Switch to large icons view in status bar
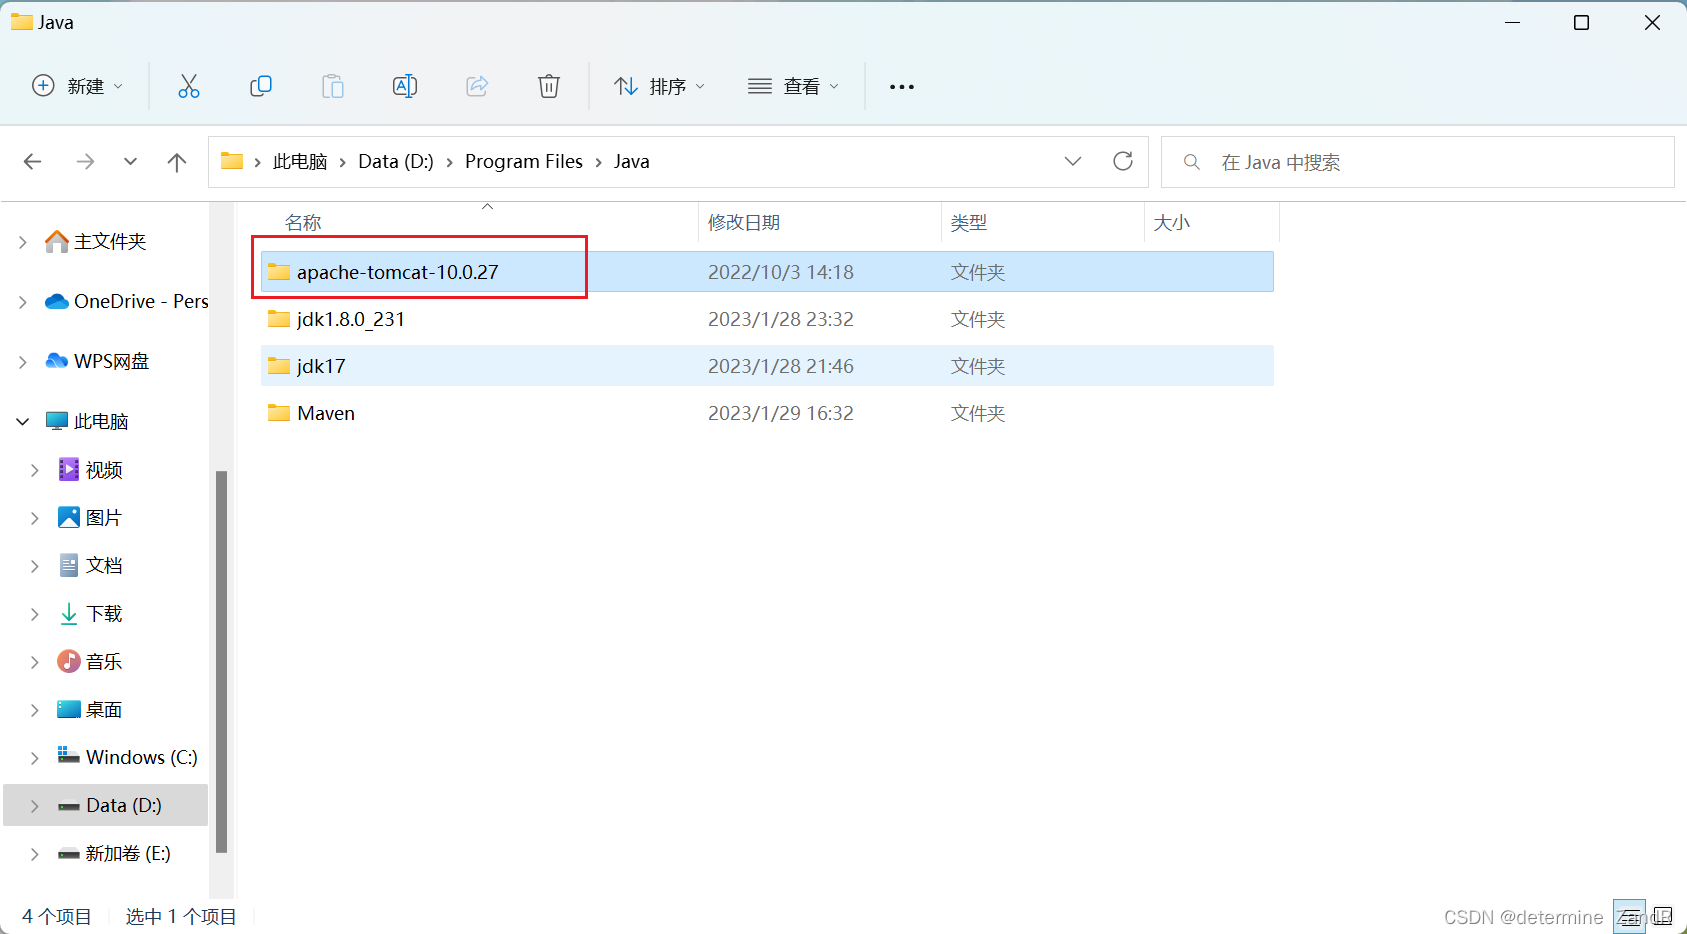1687x934 pixels. coord(1663,916)
